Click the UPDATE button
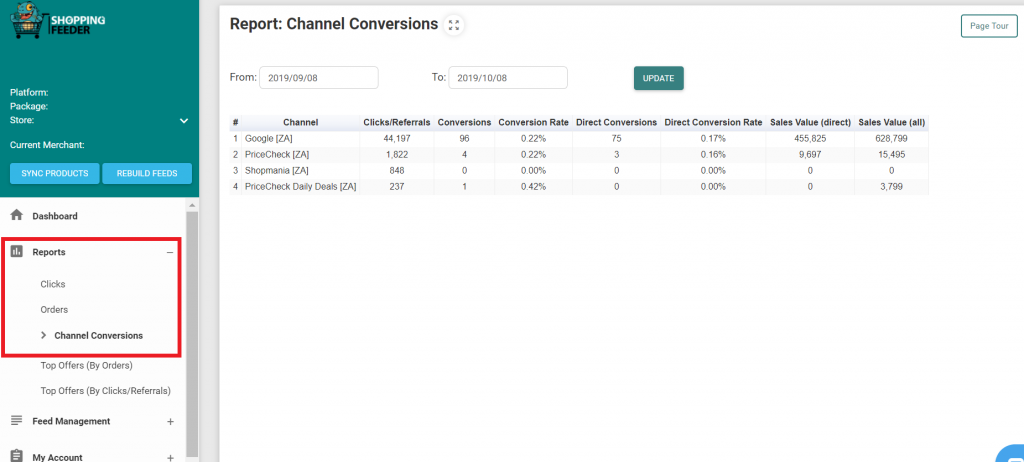Image resolution: width=1024 pixels, height=462 pixels. [658, 78]
